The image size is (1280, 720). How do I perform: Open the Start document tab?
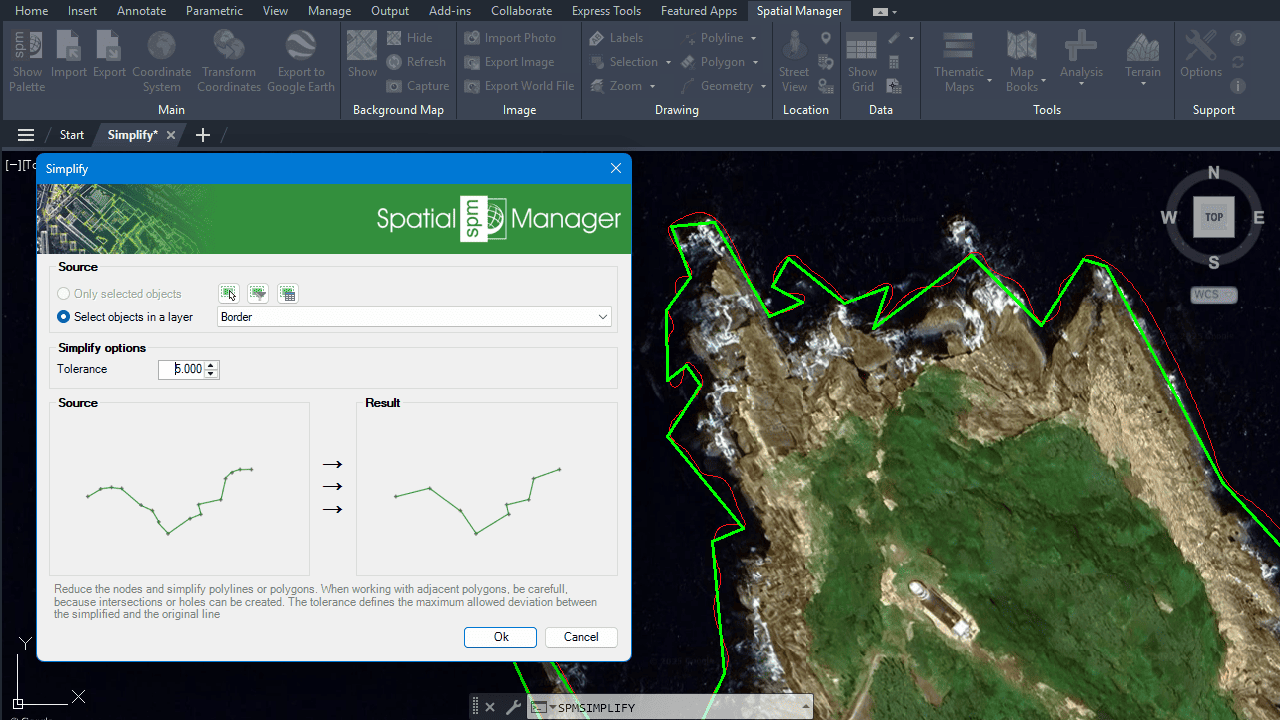point(72,135)
